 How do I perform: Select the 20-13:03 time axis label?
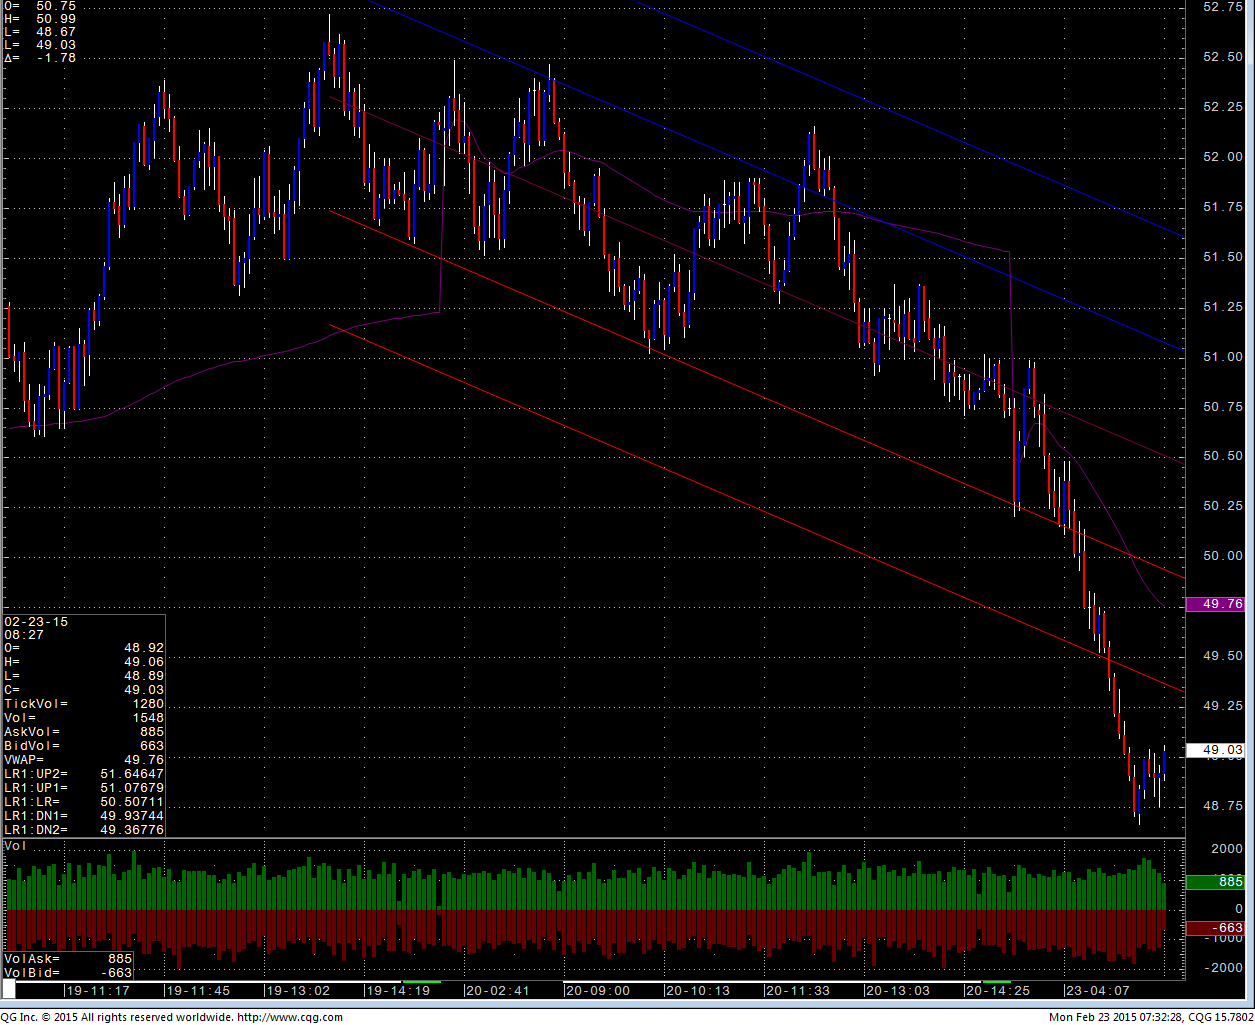coord(898,991)
